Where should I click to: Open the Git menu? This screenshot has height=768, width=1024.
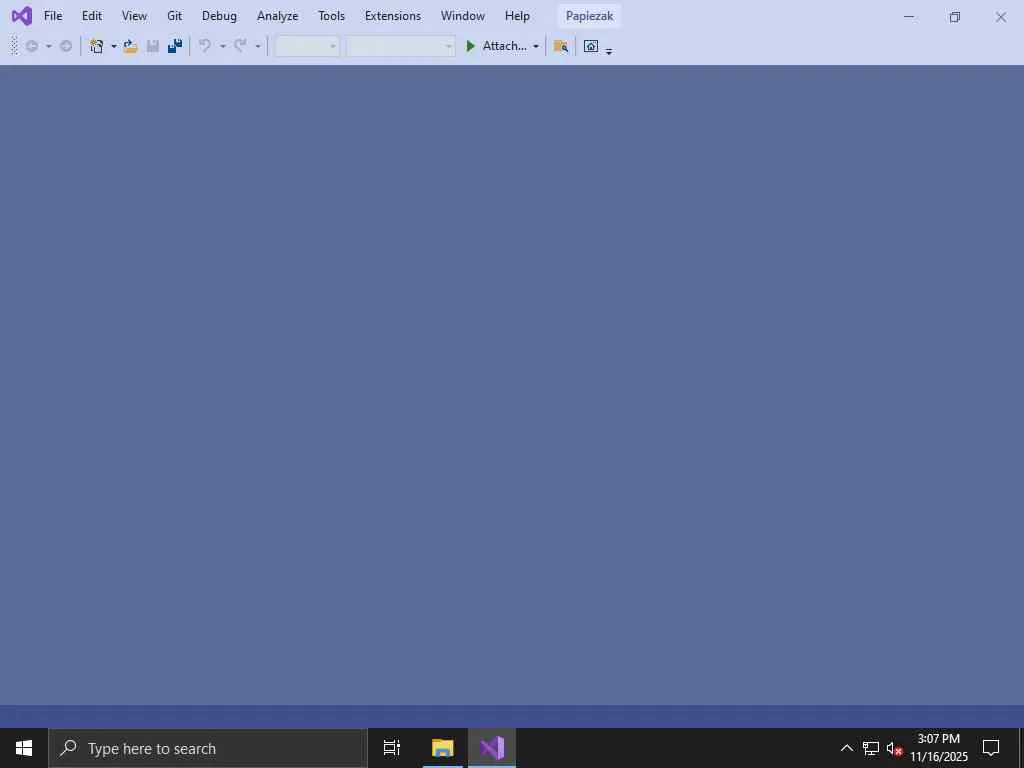[174, 16]
